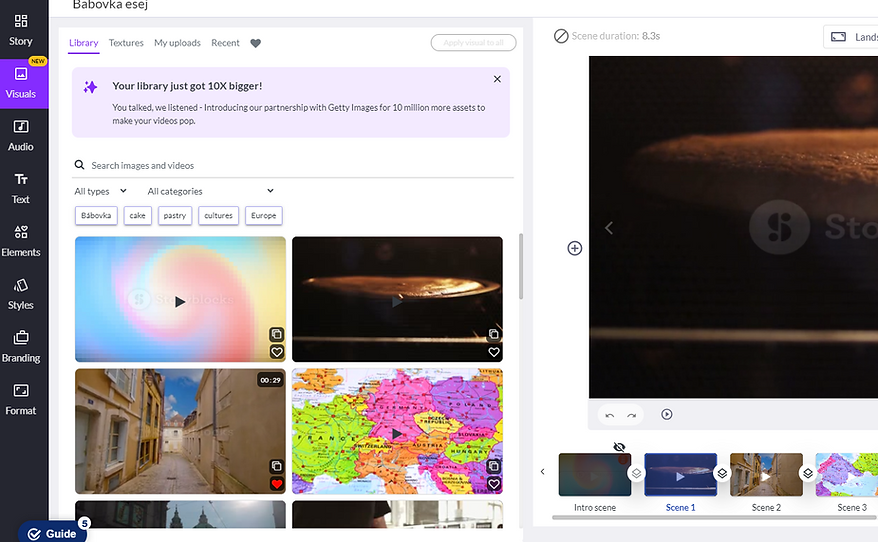Viewport: 878px width, 542px height.
Task: Switch to the Library tab
Action: tap(83, 43)
